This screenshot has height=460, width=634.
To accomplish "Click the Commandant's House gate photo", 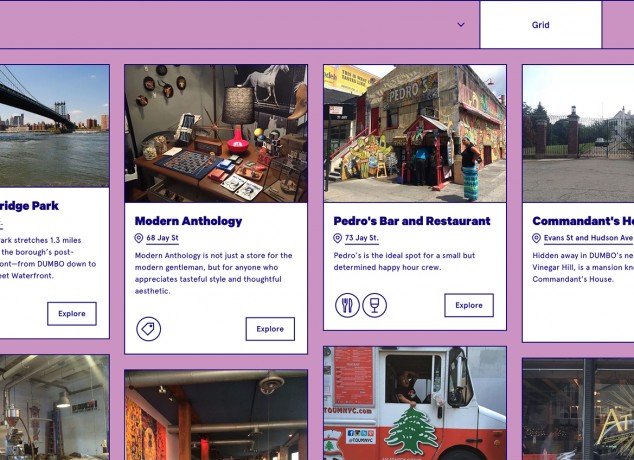I will [x=578, y=133].
